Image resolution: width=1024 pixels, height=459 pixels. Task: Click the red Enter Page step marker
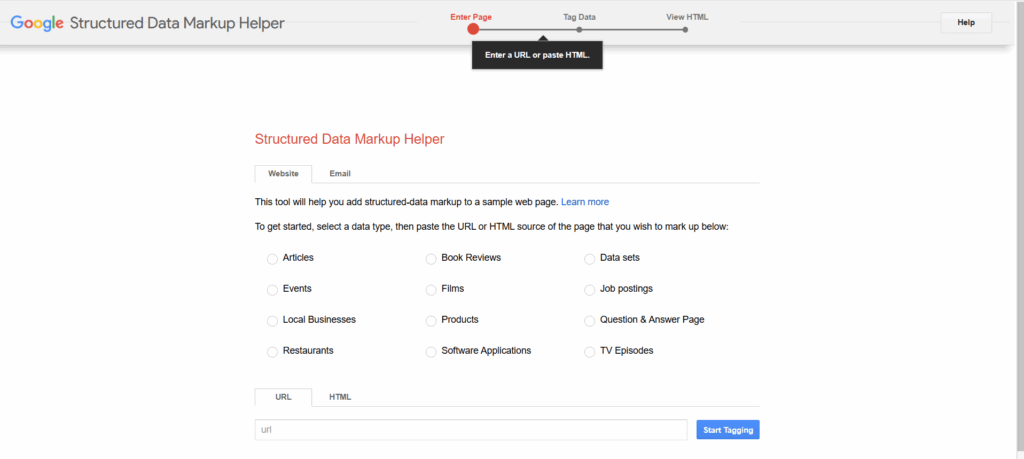(x=473, y=29)
